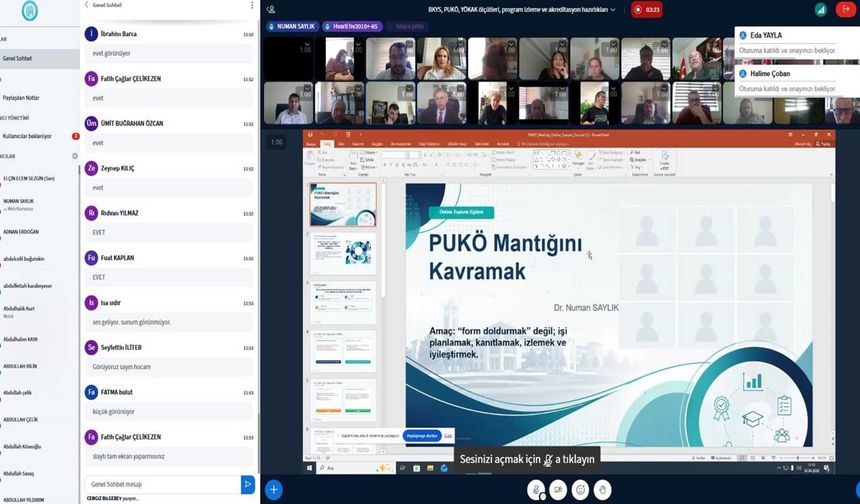This screenshot has height=504, width=860.
Task: Click the microphone unmute button in bottom toolbar
Action: point(536,490)
